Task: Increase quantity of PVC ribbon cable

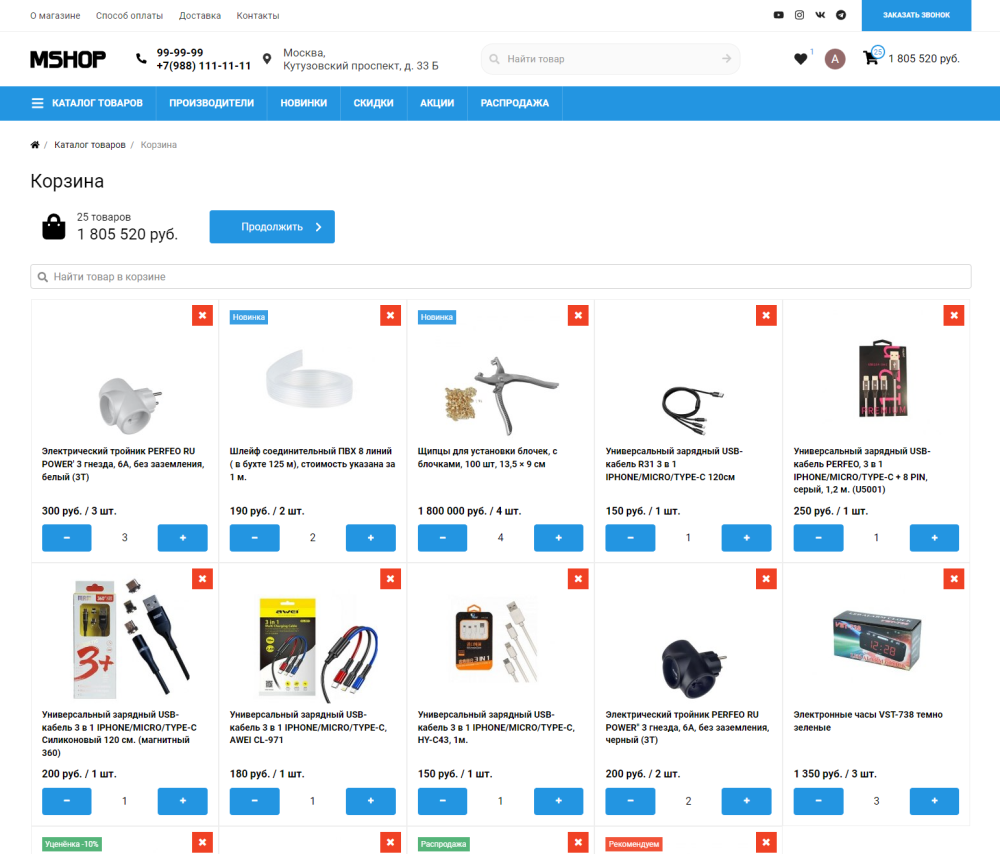Action: pyautogui.click(x=371, y=538)
